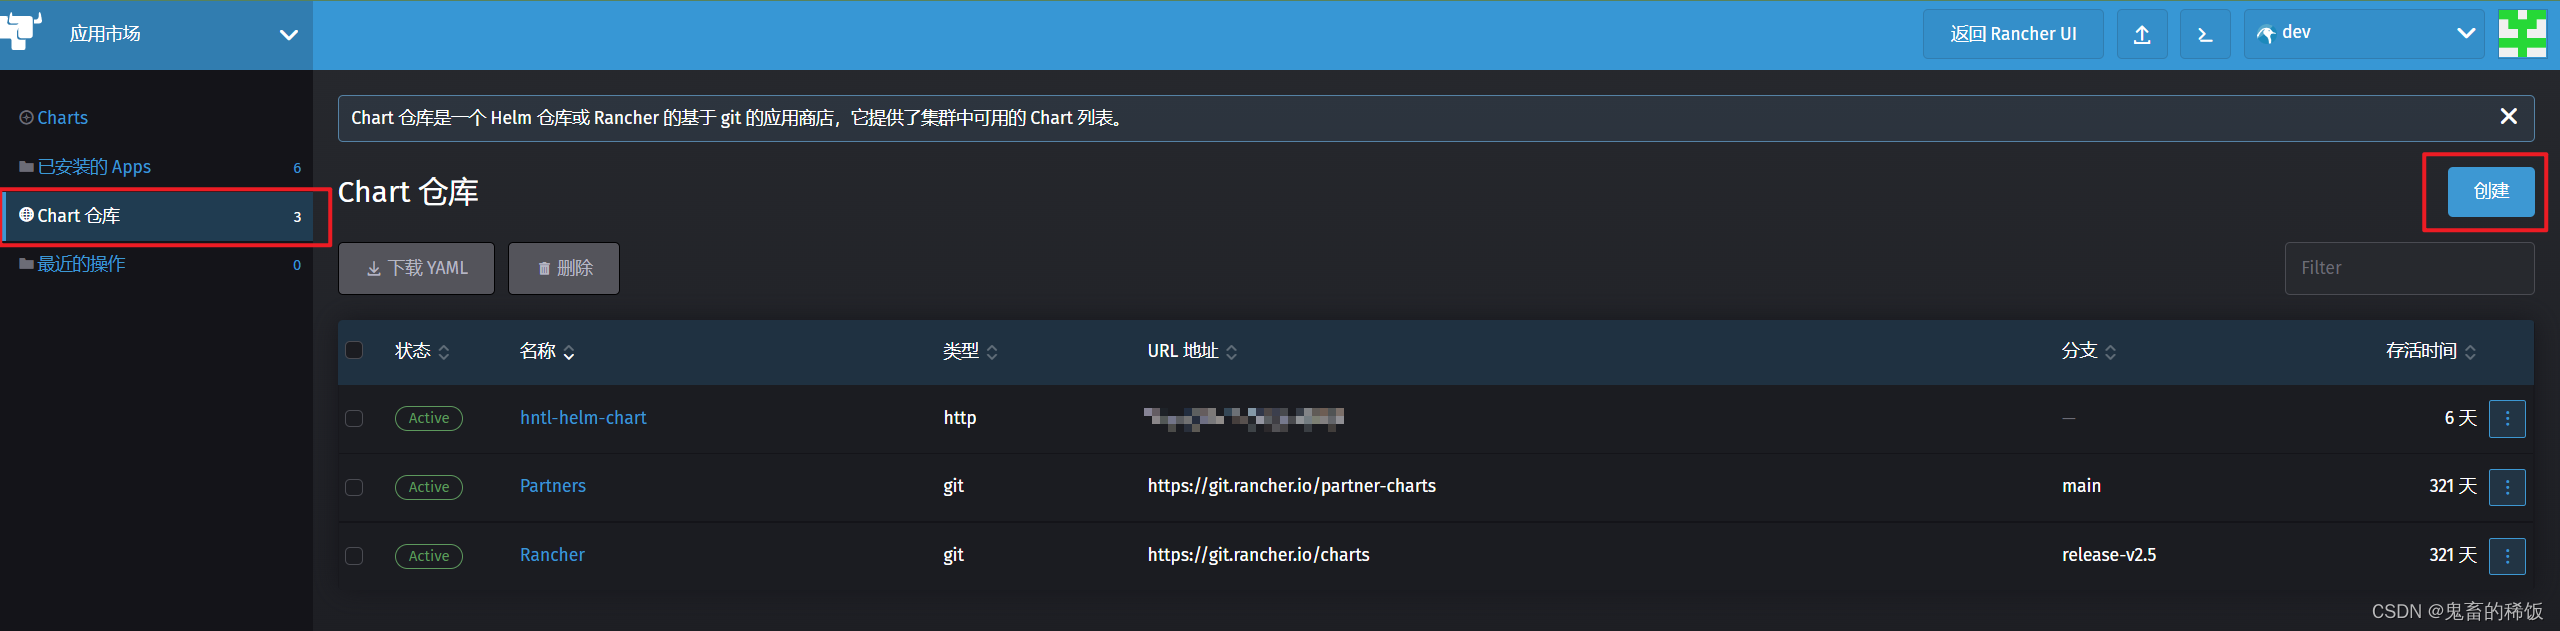Click the http type cell for hntl-helm-chart
Viewport: 2560px width, 631px height.
[x=960, y=418]
